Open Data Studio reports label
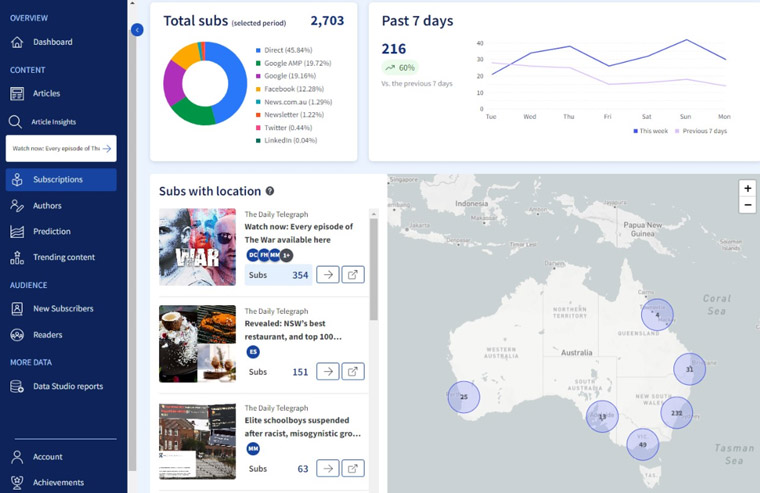Image resolution: width=760 pixels, height=493 pixels. pyautogui.click(x=68, y=386)
